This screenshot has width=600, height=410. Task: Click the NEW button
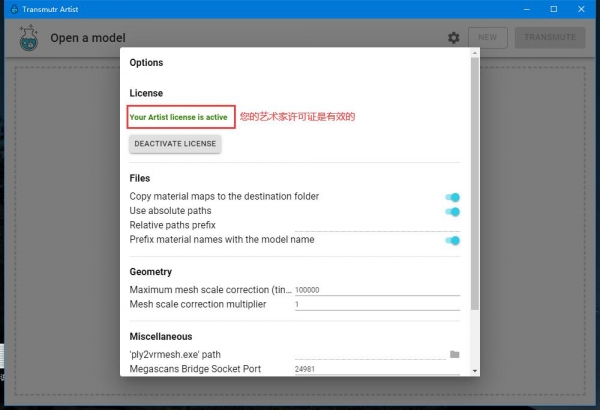point(488,38)
